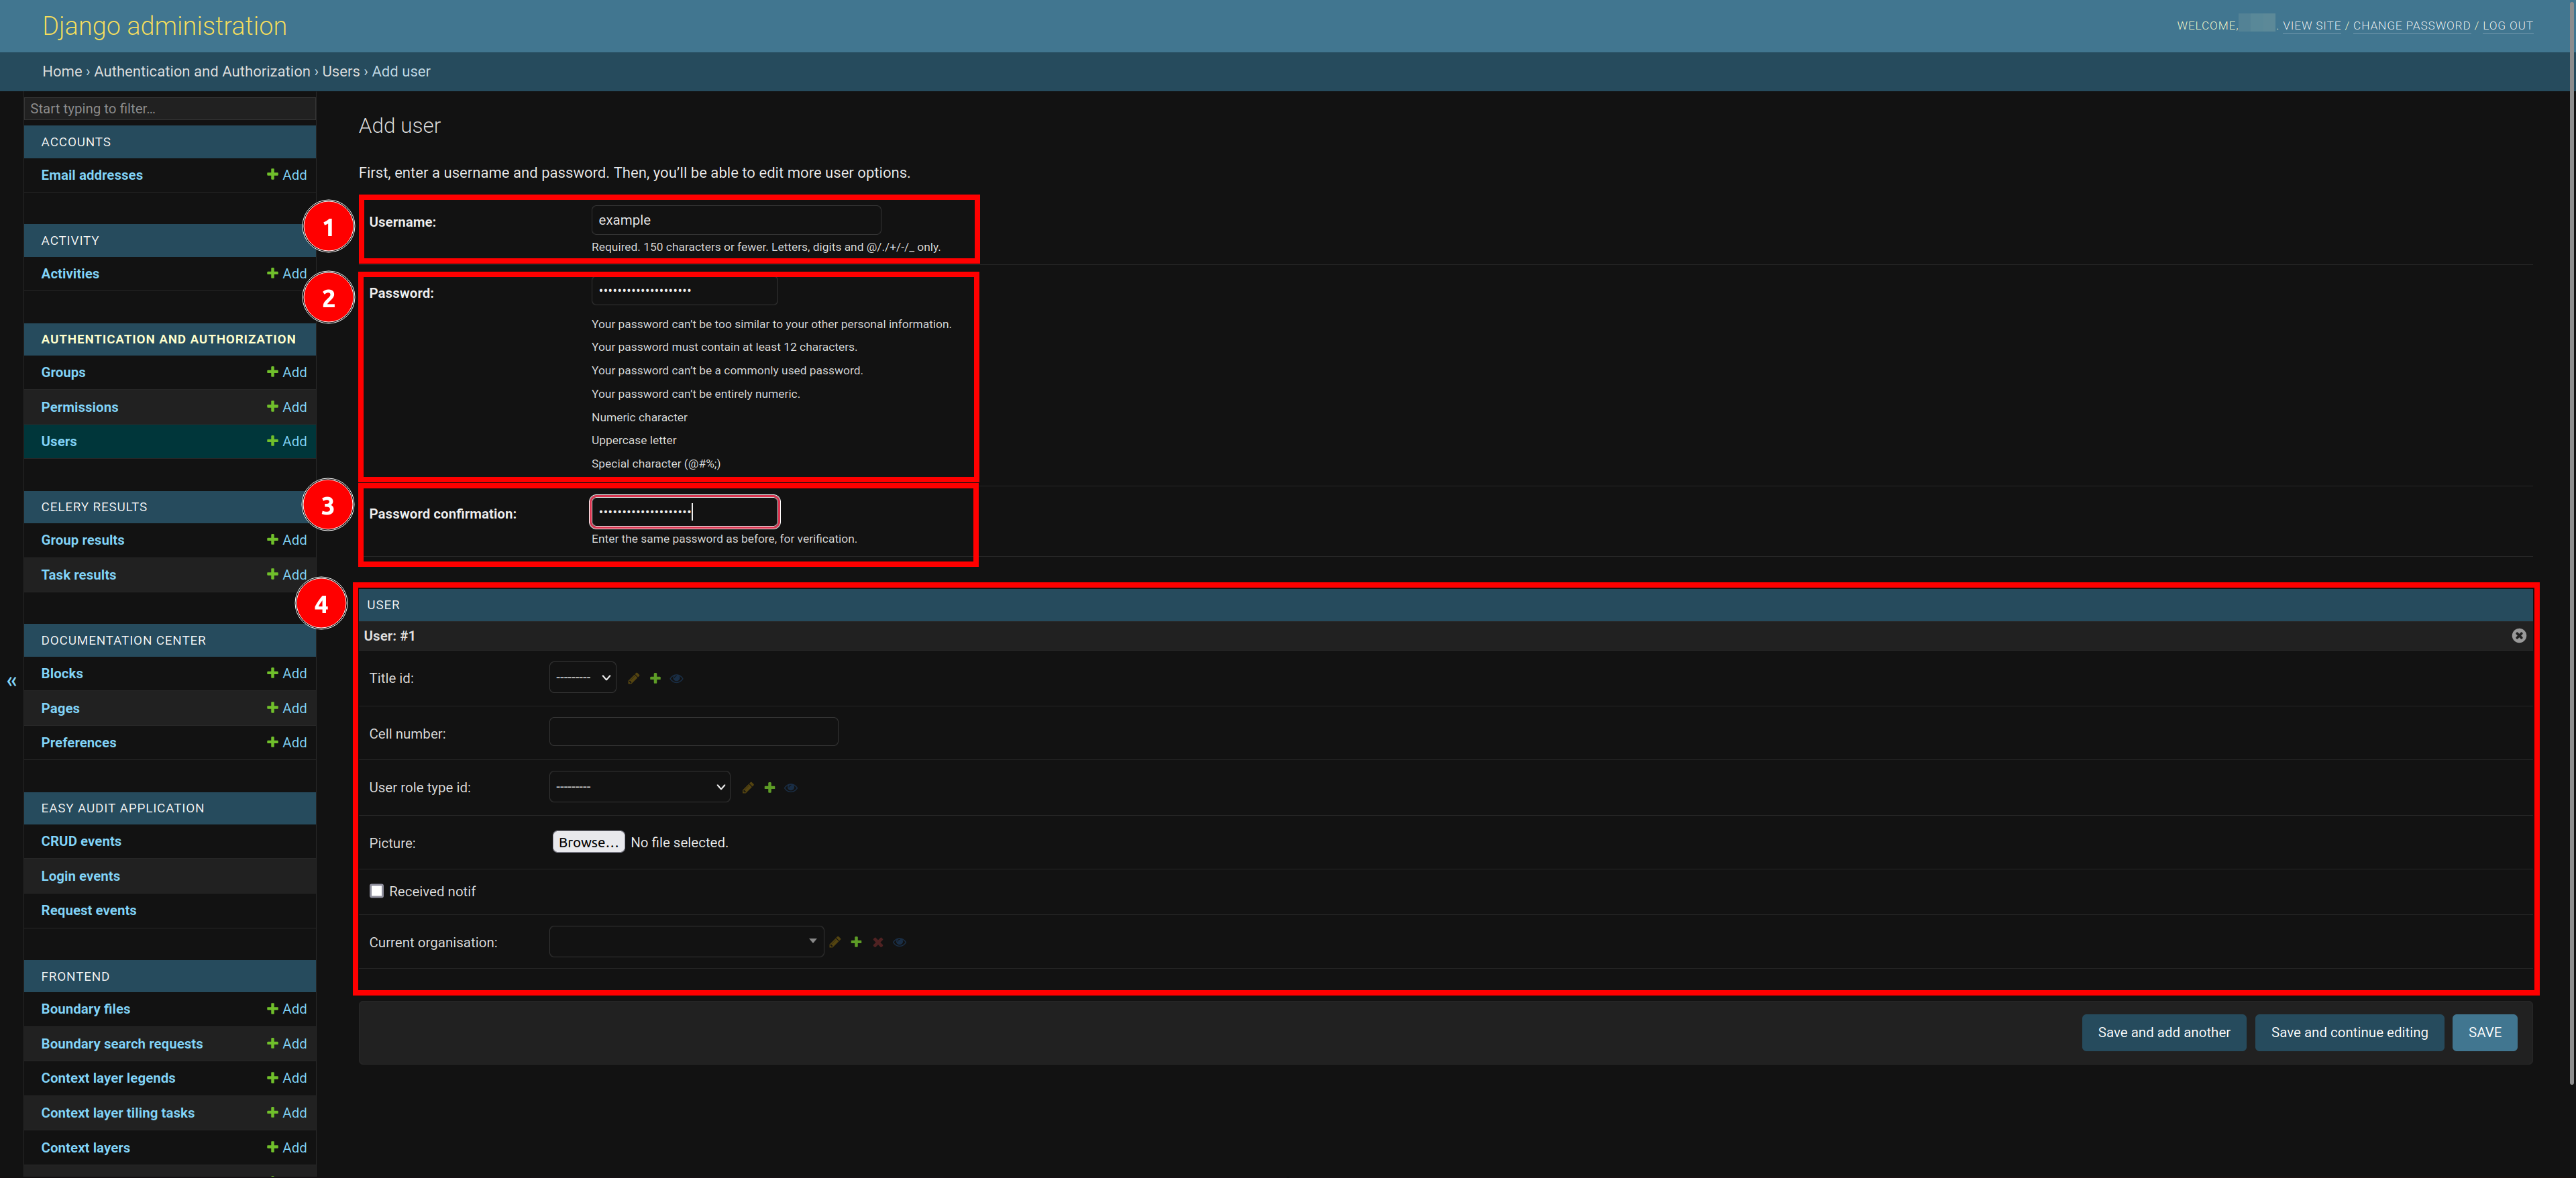The width and height of the screenshot is (2576, 1178).
Task: Click the Add icon next to Boundary search requests
Action: point(287,1044)
